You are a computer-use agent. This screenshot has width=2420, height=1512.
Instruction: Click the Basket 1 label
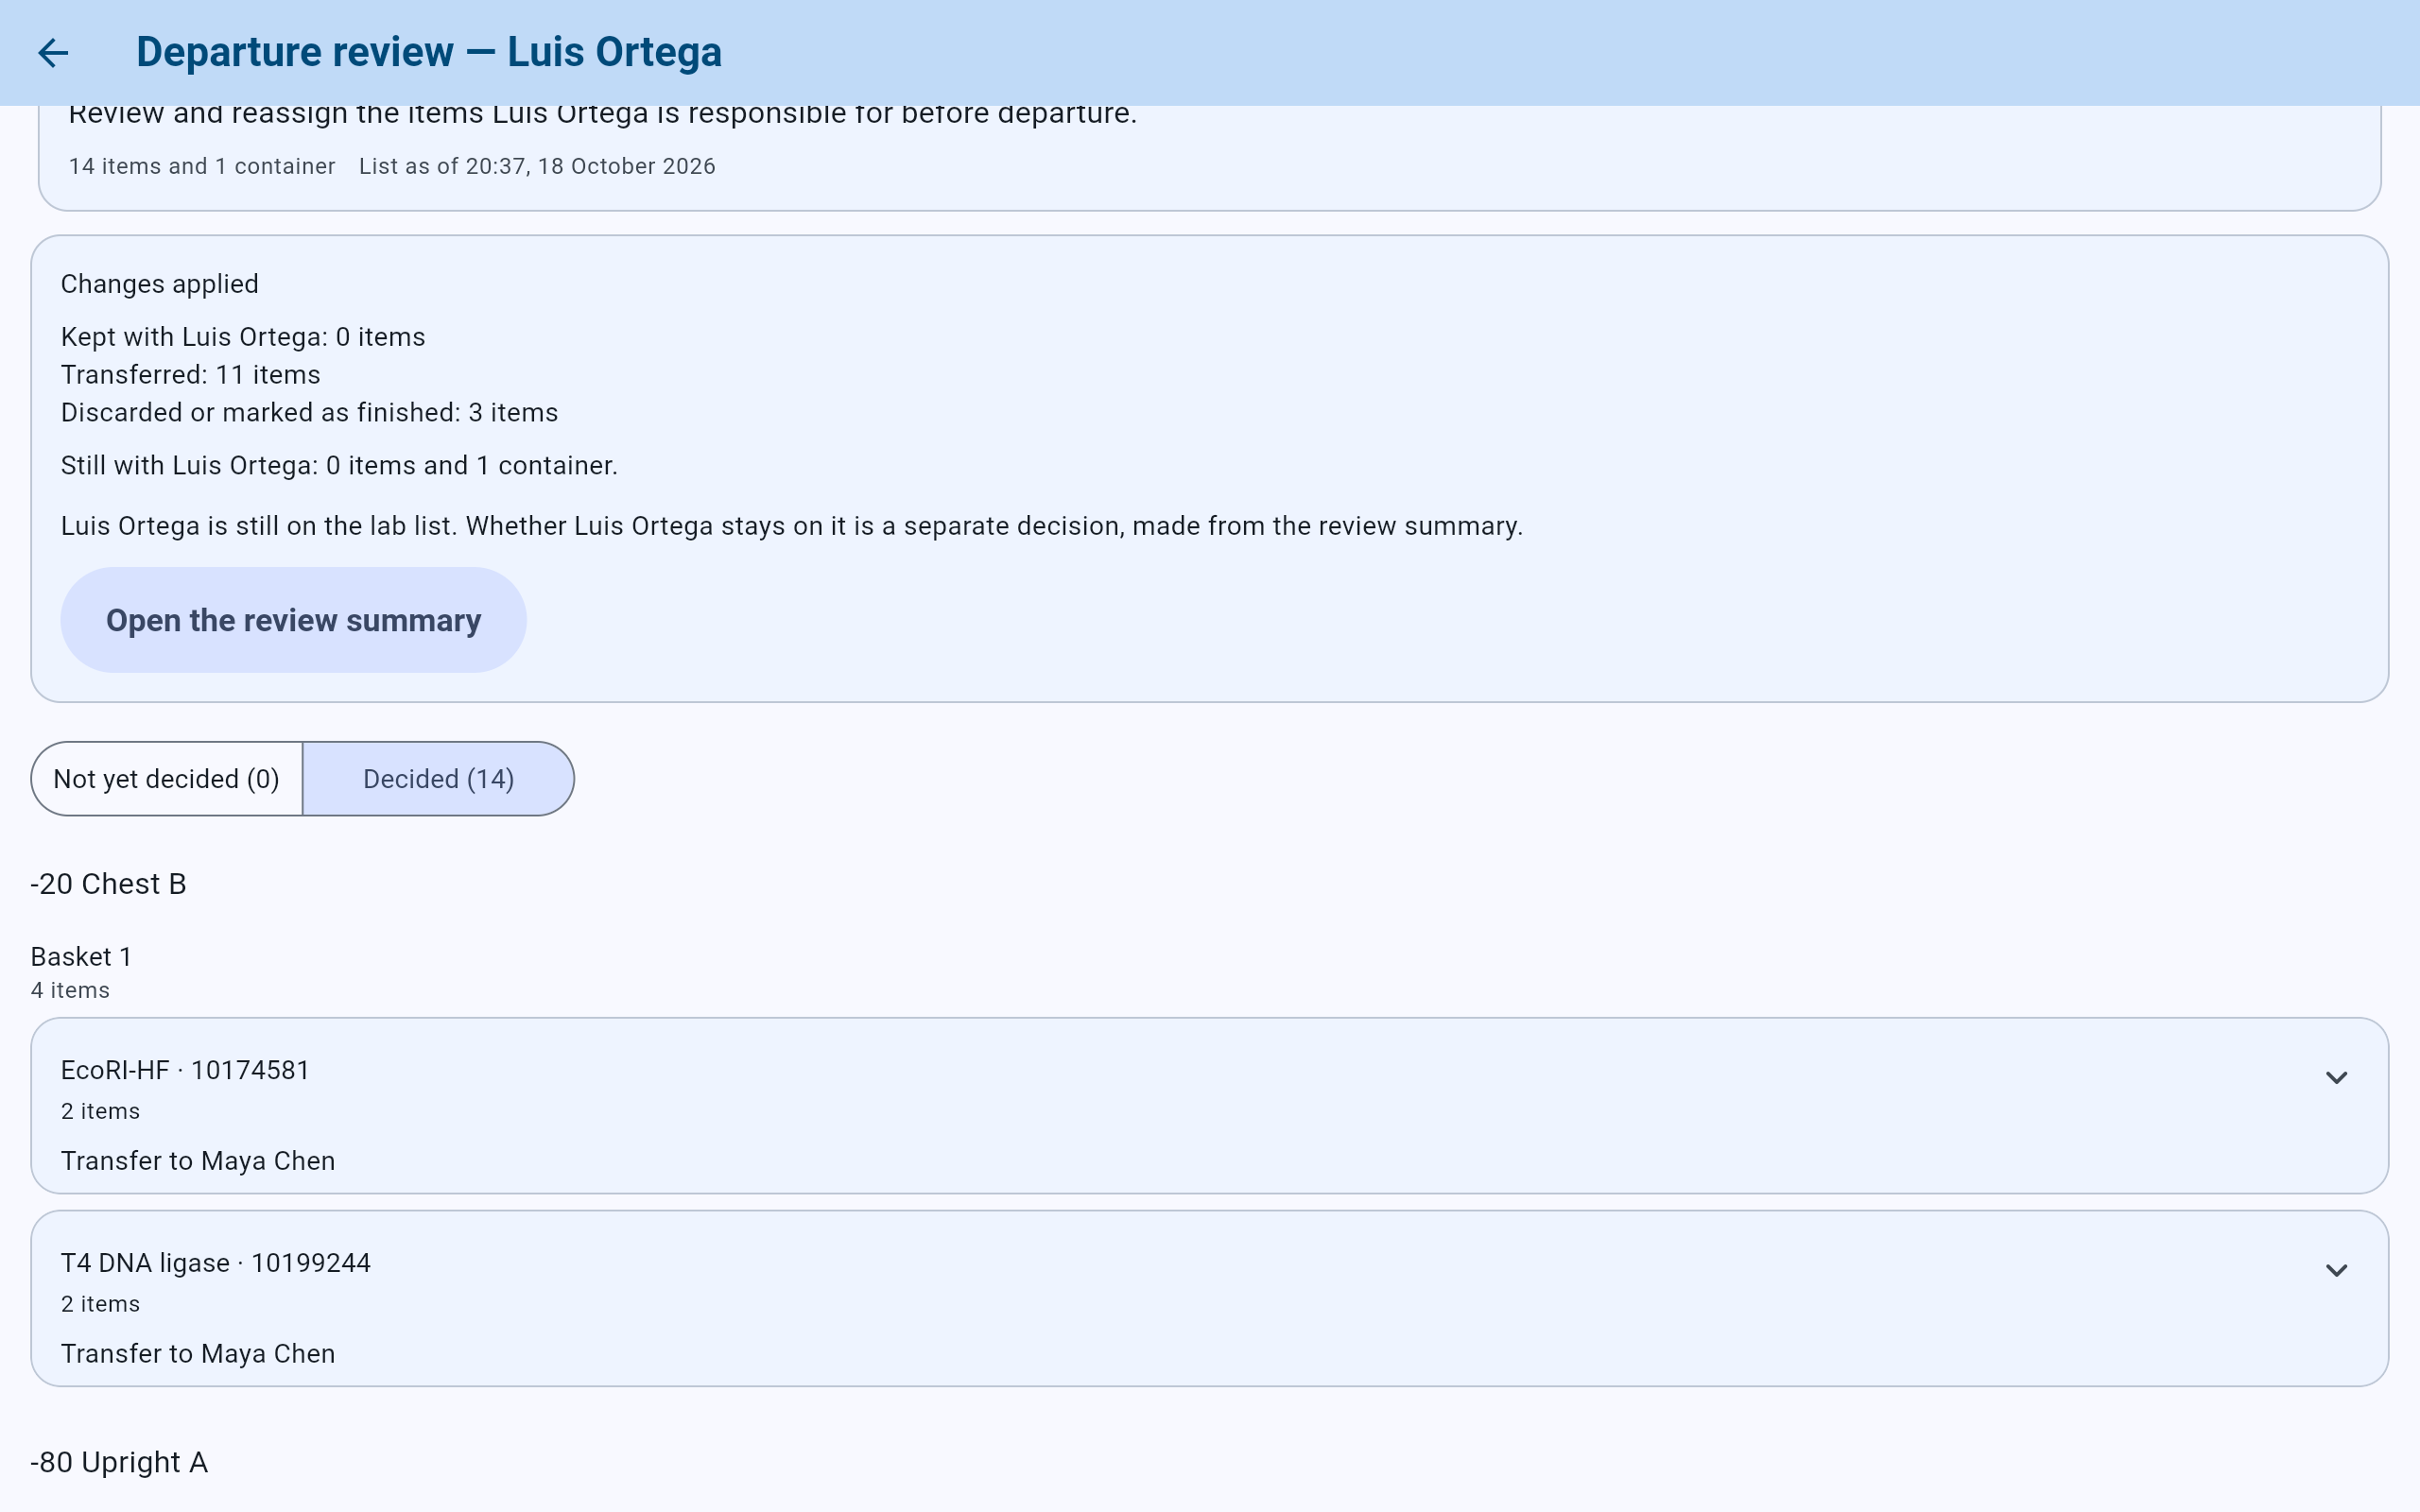coord(81,957)
